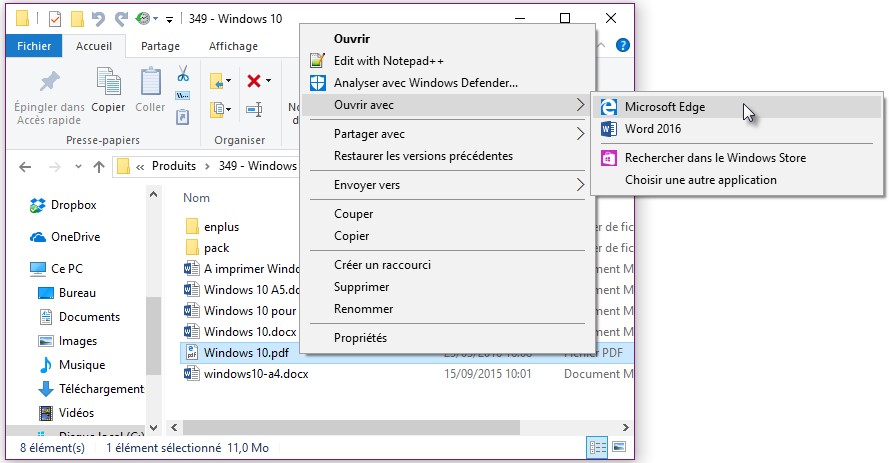Click the Nom column header
This screenshot has width=889, height=463.
(x=196, y=198)
